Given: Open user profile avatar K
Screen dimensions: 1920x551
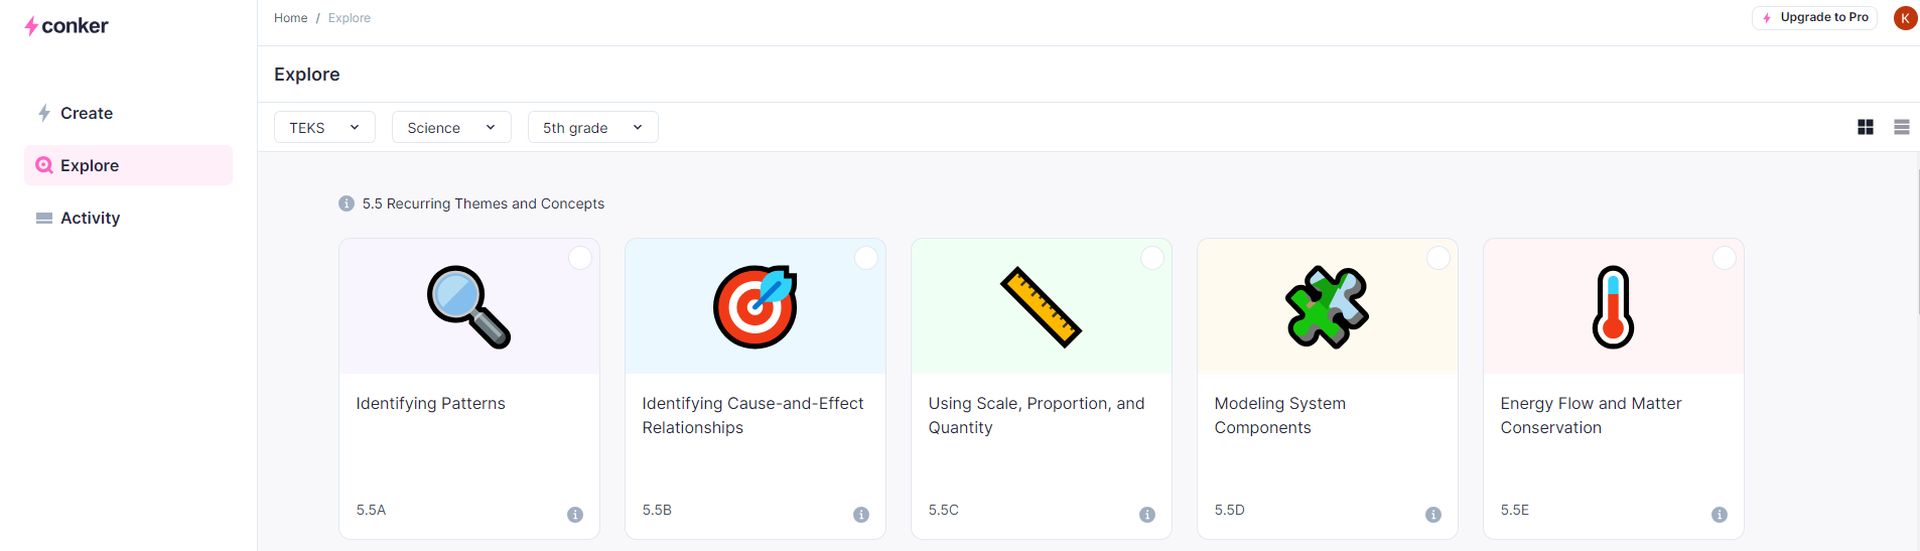Looking at the screenshot, I should (1904, 18).
